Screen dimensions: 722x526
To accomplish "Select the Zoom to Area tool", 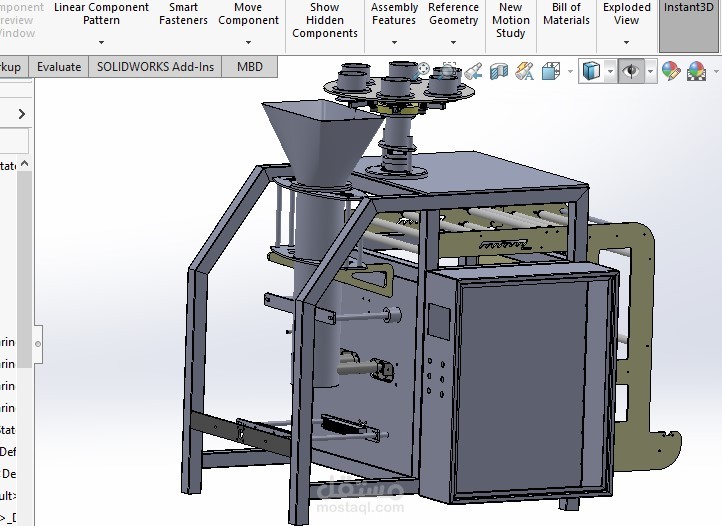I will point(448,71).
